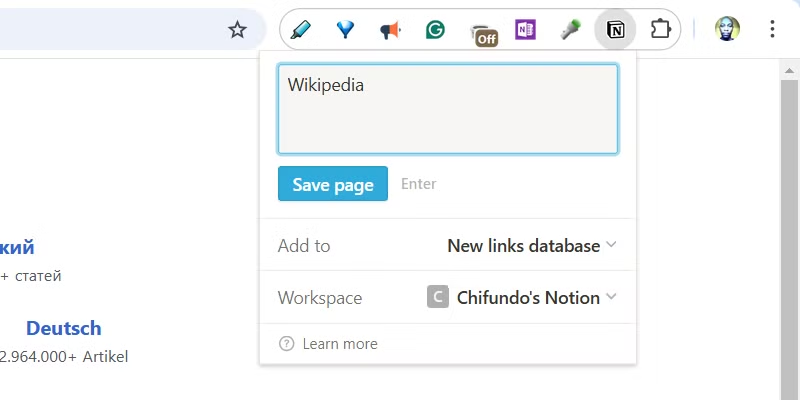Image resolution: width=800 pixels, height=400 pixels.
Task: Open the Chrome Extensions puzzle menu
Action: tap(661, 30)
